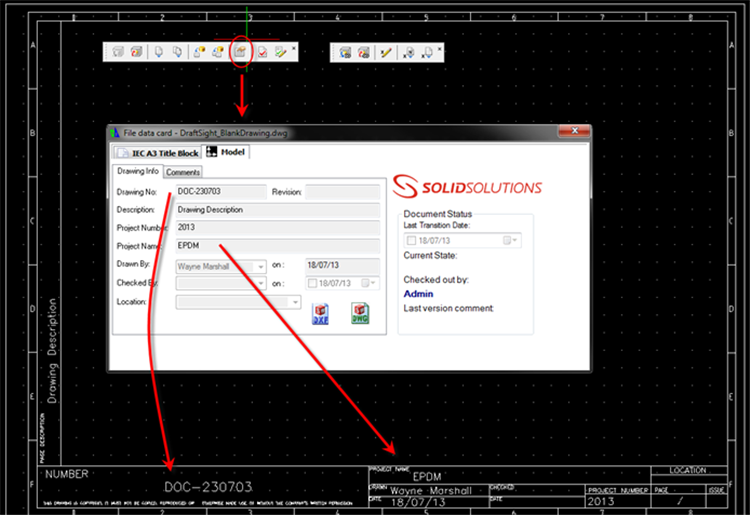This screenshot has width=750, height=515.
Task: Expand the Checked By dropdown
Action: click(262, 284)
